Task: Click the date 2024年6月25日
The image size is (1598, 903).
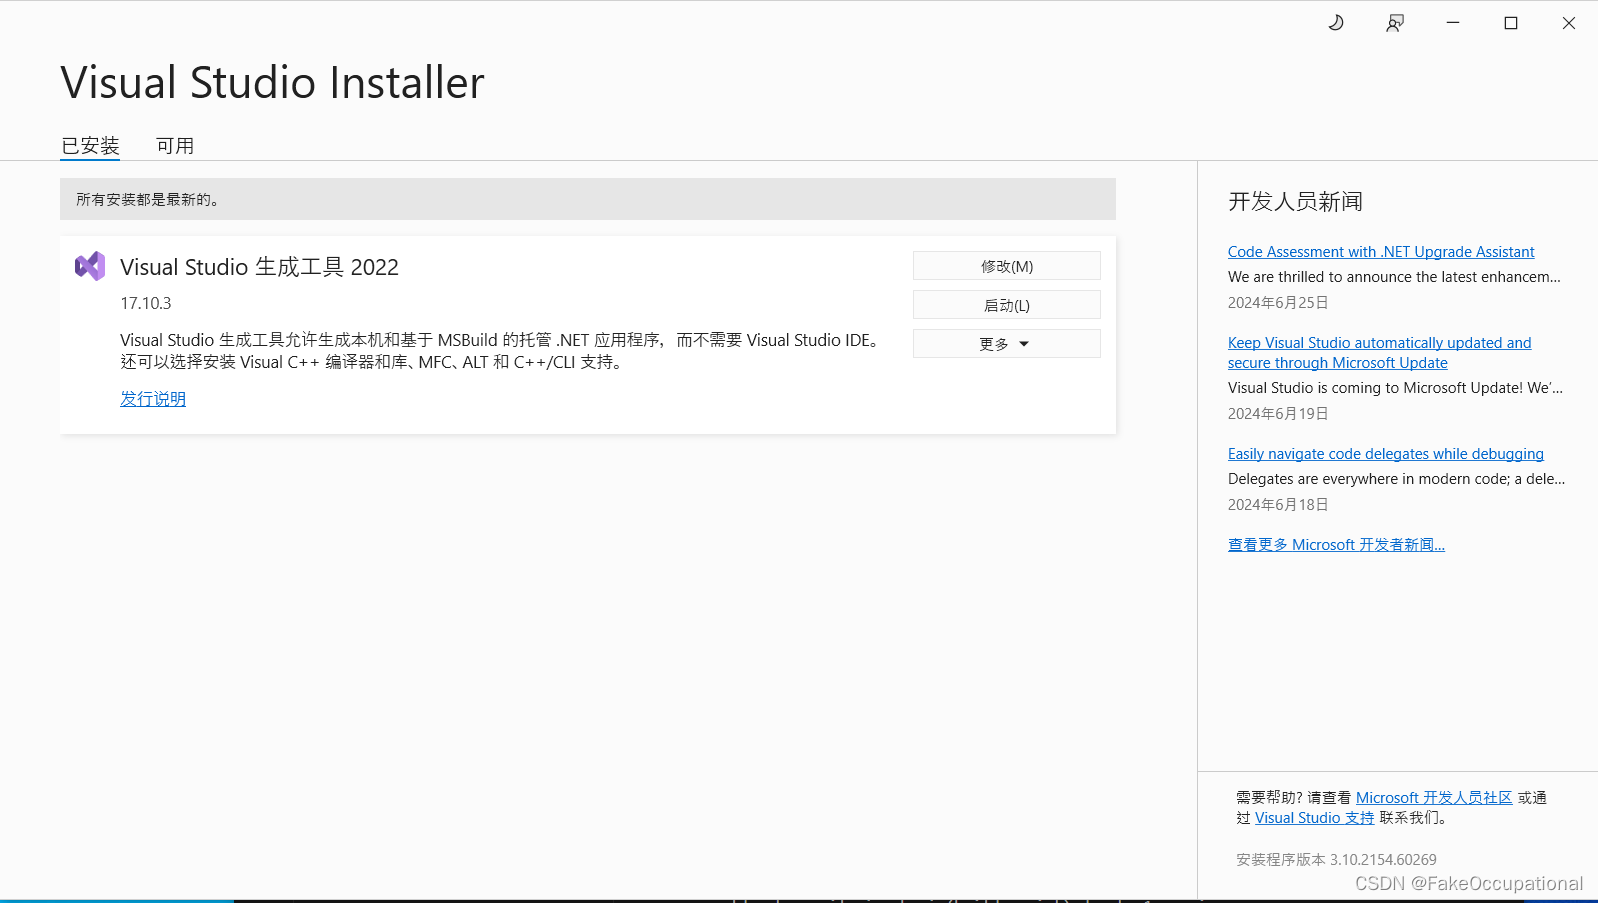Action: [1278, 303]
